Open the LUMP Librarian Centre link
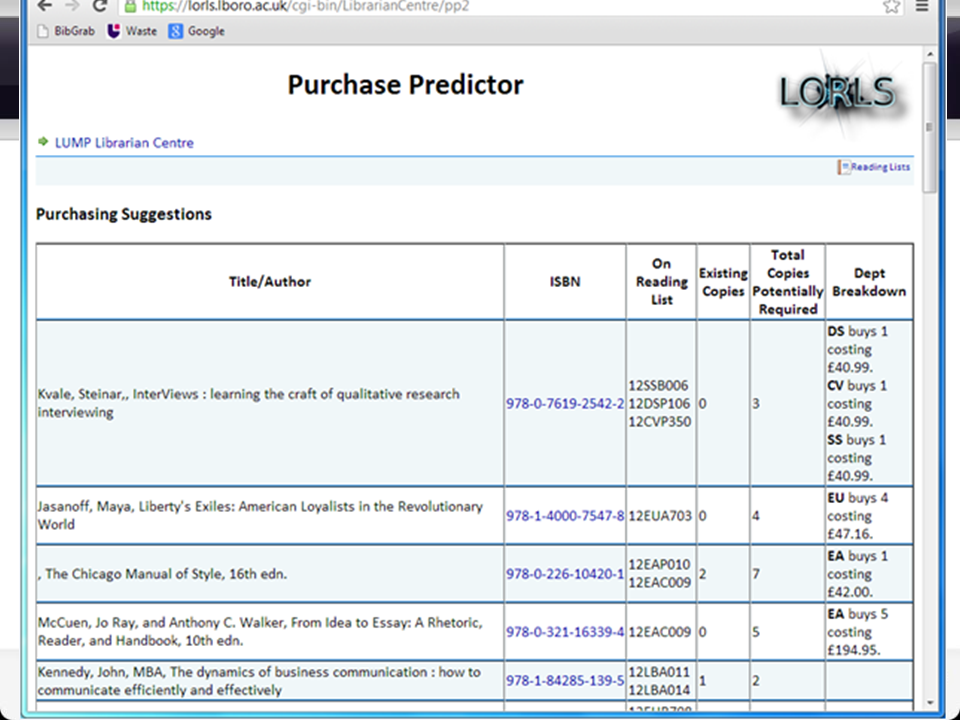The height and width of the screenshot is (720, 960). point(124,143)
